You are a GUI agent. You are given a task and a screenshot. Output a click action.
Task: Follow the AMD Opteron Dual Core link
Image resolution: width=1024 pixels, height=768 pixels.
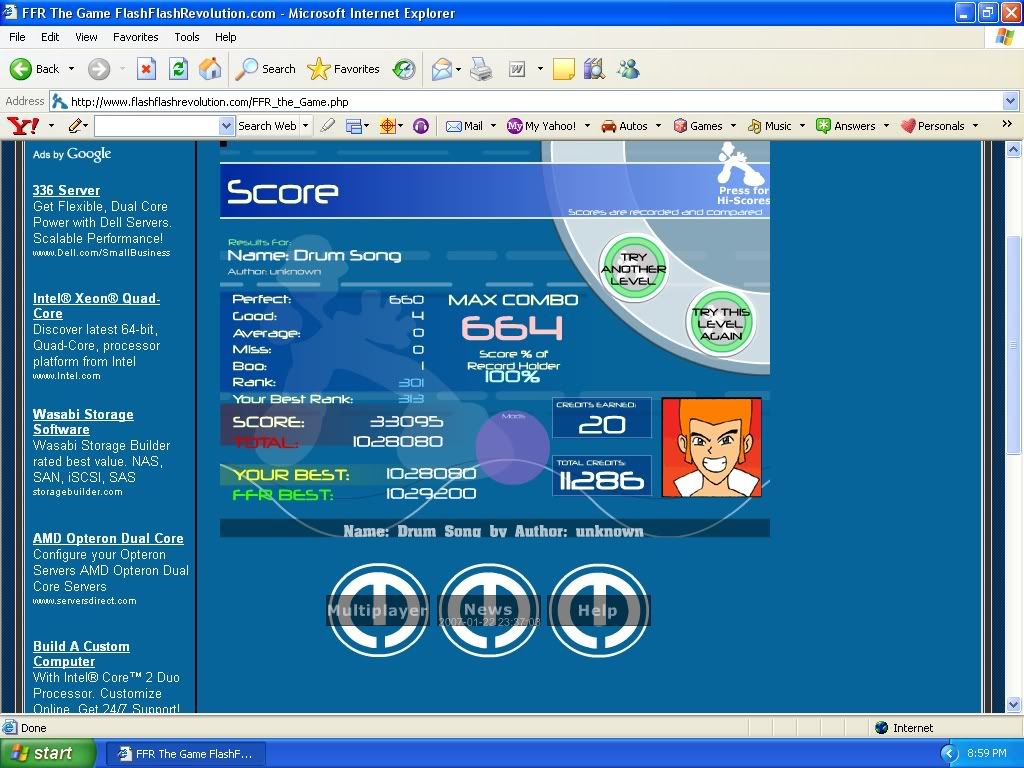[x=108, y=538]
